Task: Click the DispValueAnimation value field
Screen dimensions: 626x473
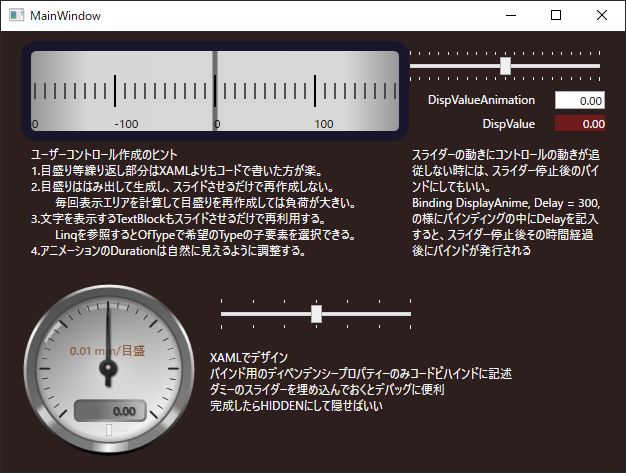Action: point(580,100)
